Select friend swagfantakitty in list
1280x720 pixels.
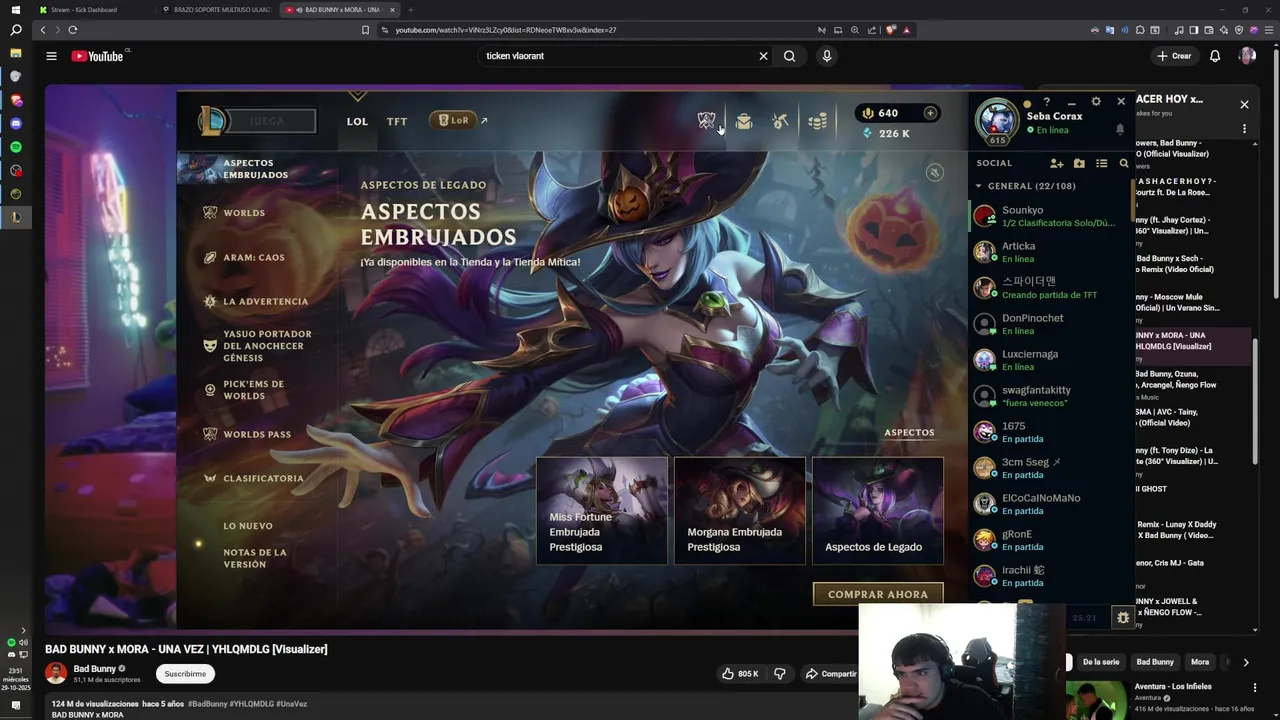pyautogui.click(x=1050, y=396)
